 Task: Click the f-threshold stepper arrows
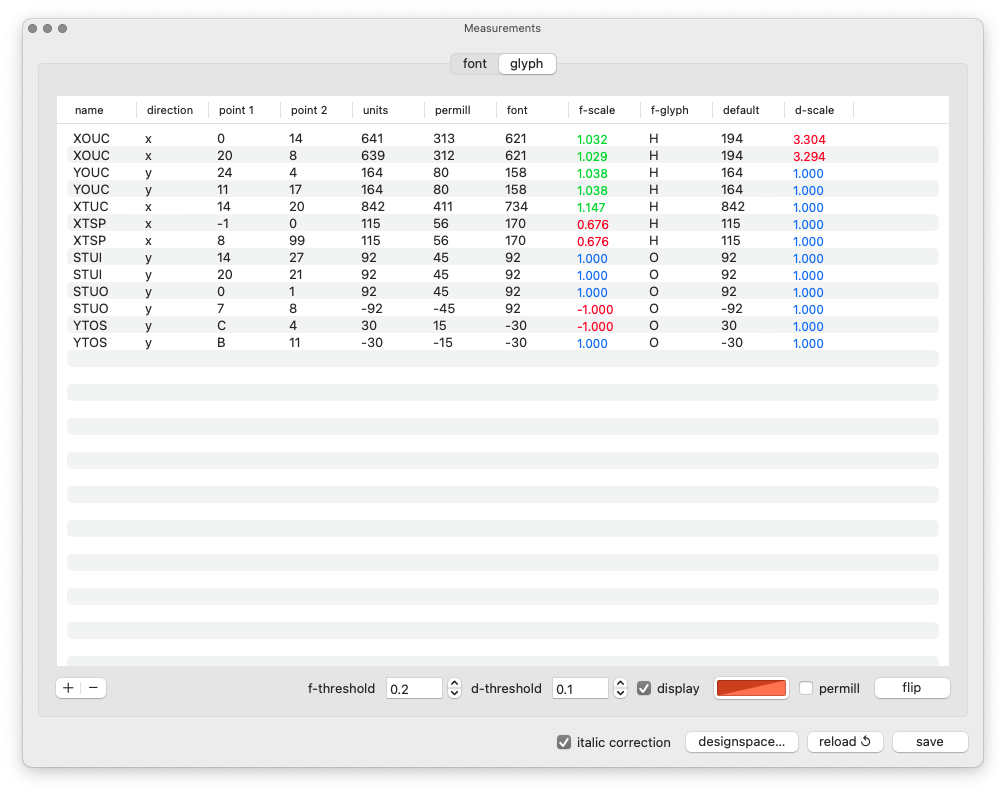point(454,688)
